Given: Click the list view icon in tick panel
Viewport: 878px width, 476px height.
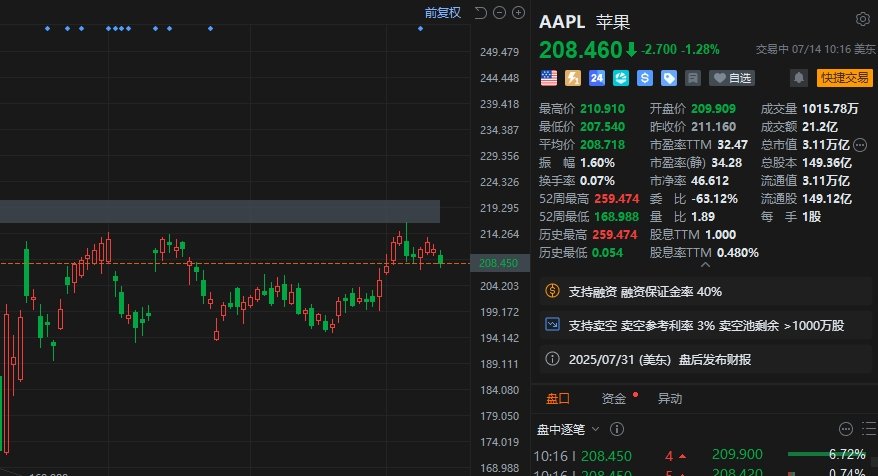Looking at the screenshot, I should [869, 429].
